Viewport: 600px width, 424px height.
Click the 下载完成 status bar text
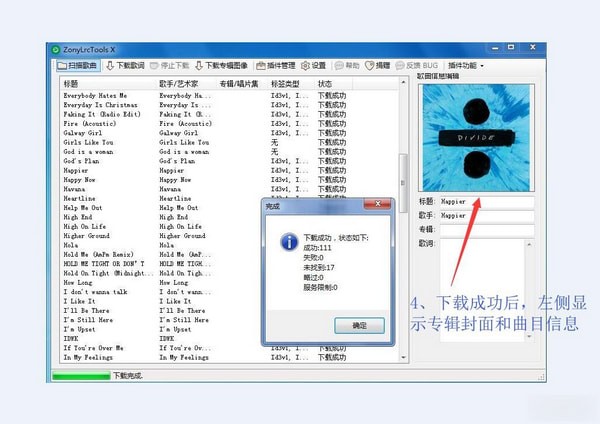127,376
